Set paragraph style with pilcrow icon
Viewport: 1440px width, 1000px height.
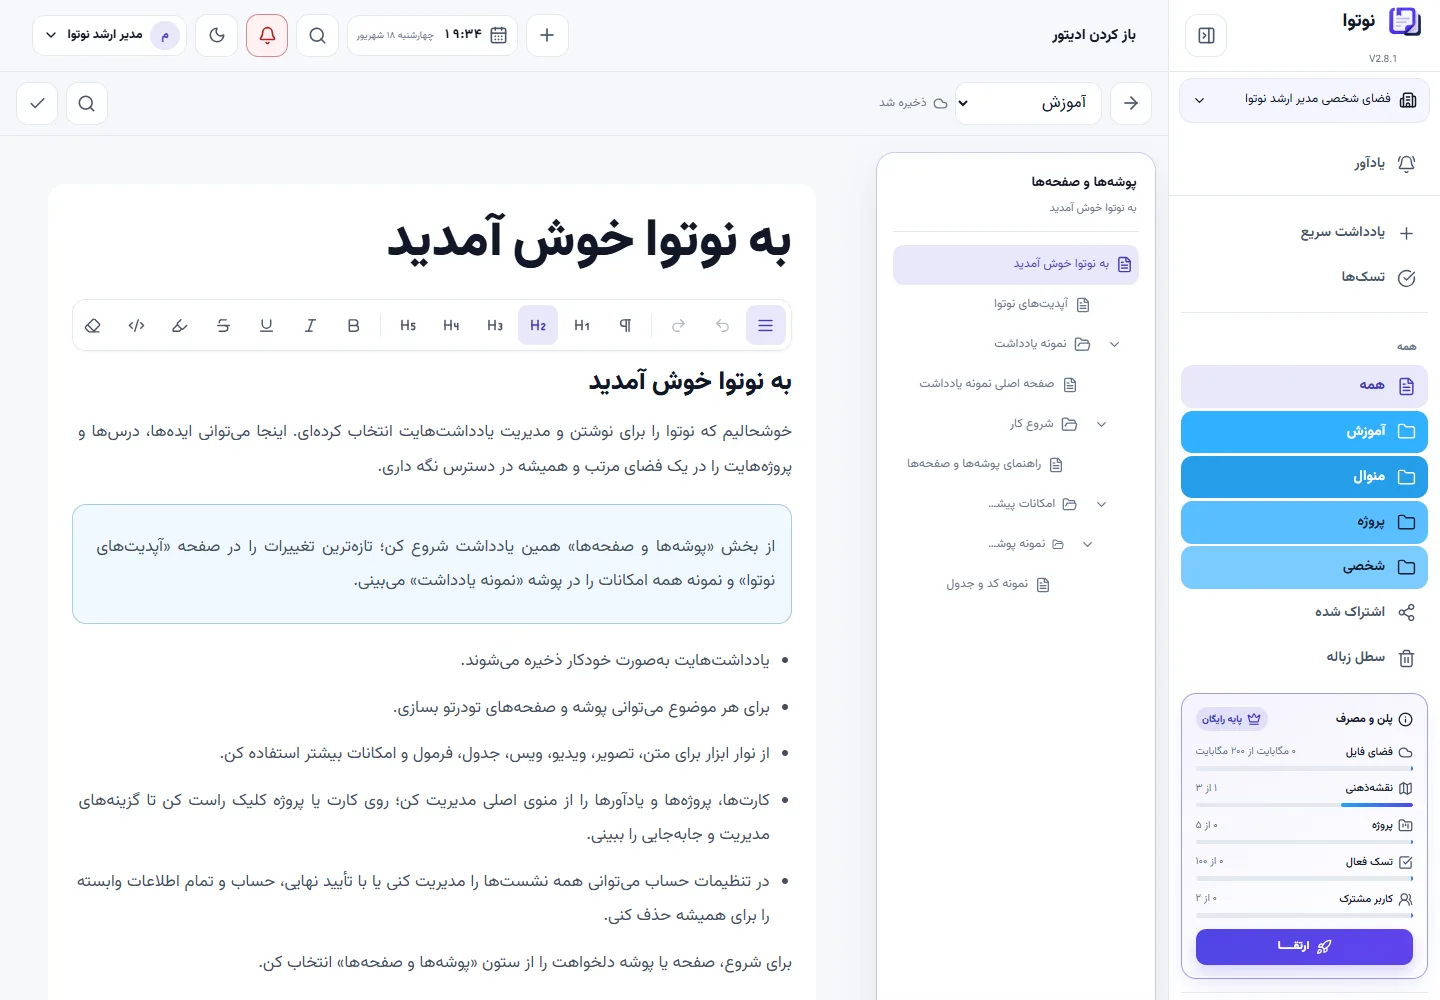[625, 325]
